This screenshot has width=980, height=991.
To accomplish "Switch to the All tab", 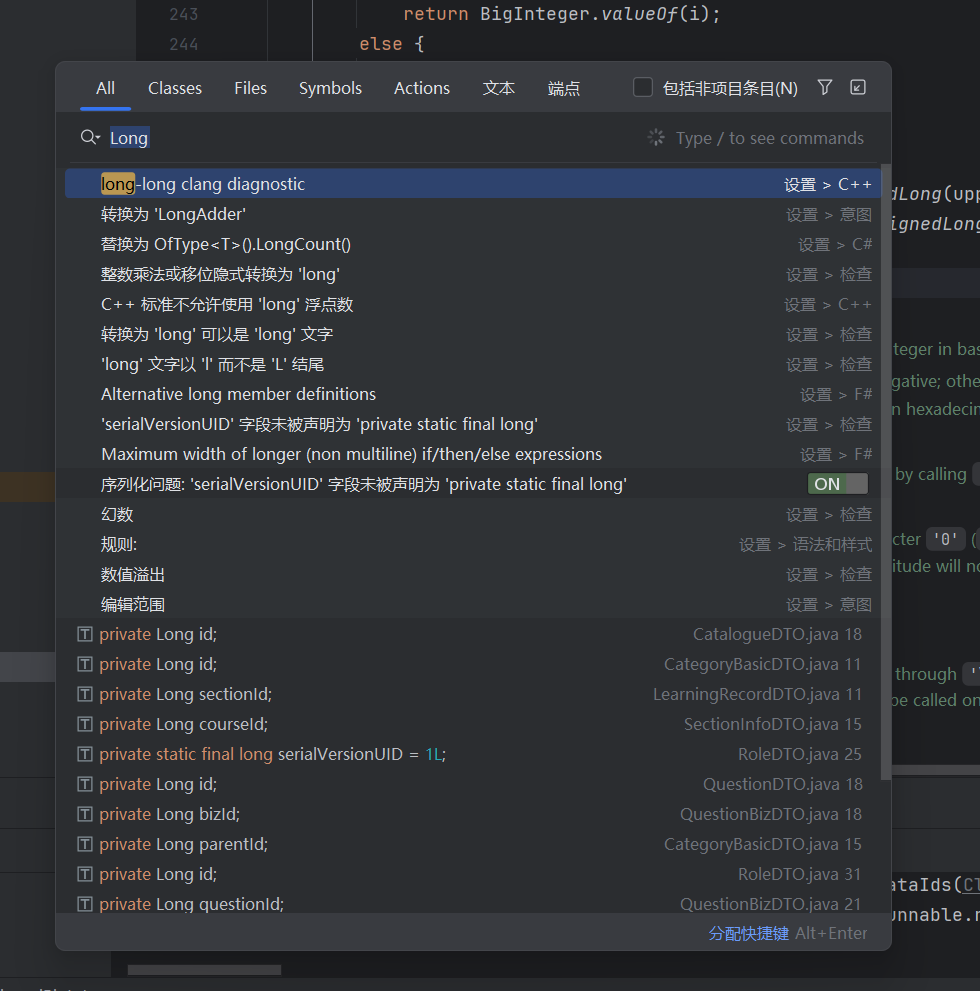I will (106, 88).
